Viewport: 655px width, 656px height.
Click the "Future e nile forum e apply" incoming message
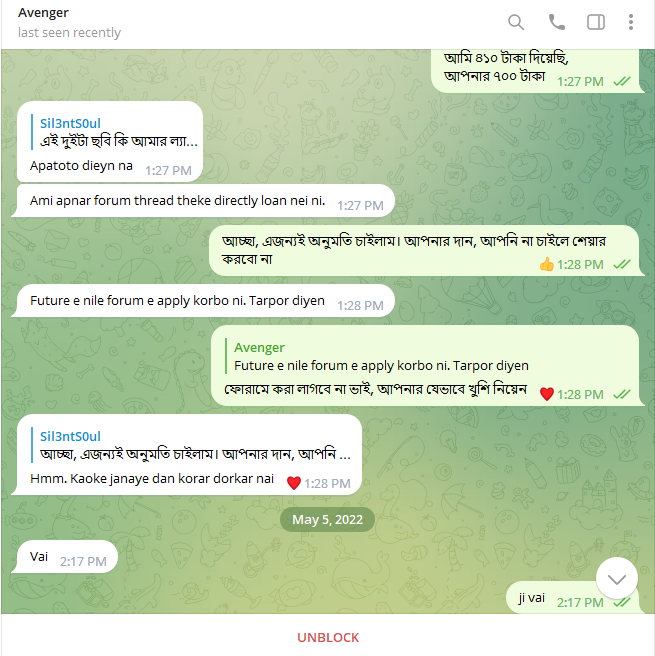pos(205,301)
